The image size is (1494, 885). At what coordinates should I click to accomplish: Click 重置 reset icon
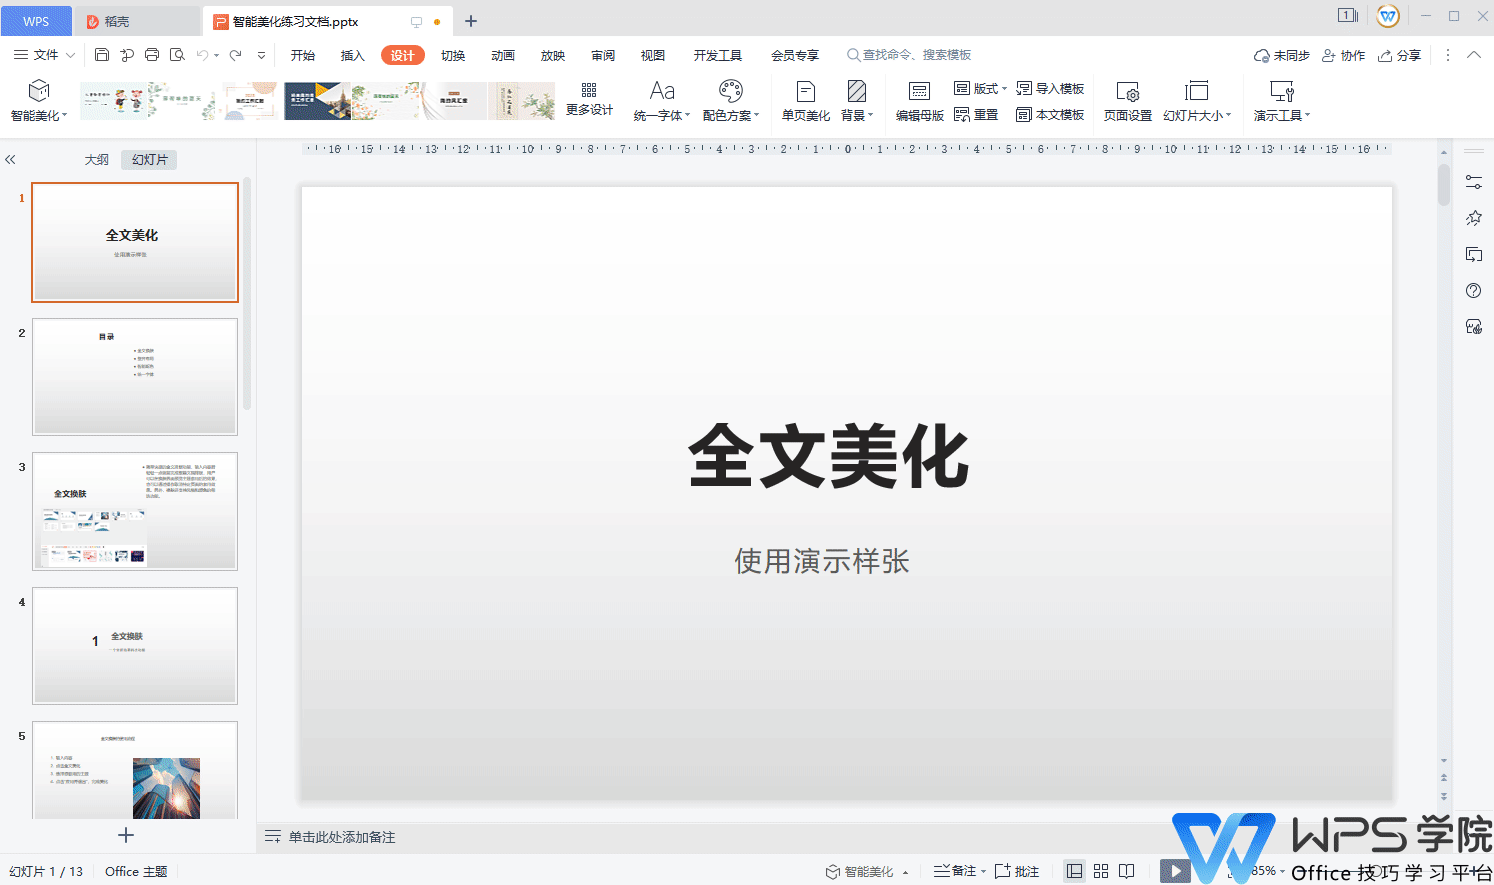[x=975, y=115]
